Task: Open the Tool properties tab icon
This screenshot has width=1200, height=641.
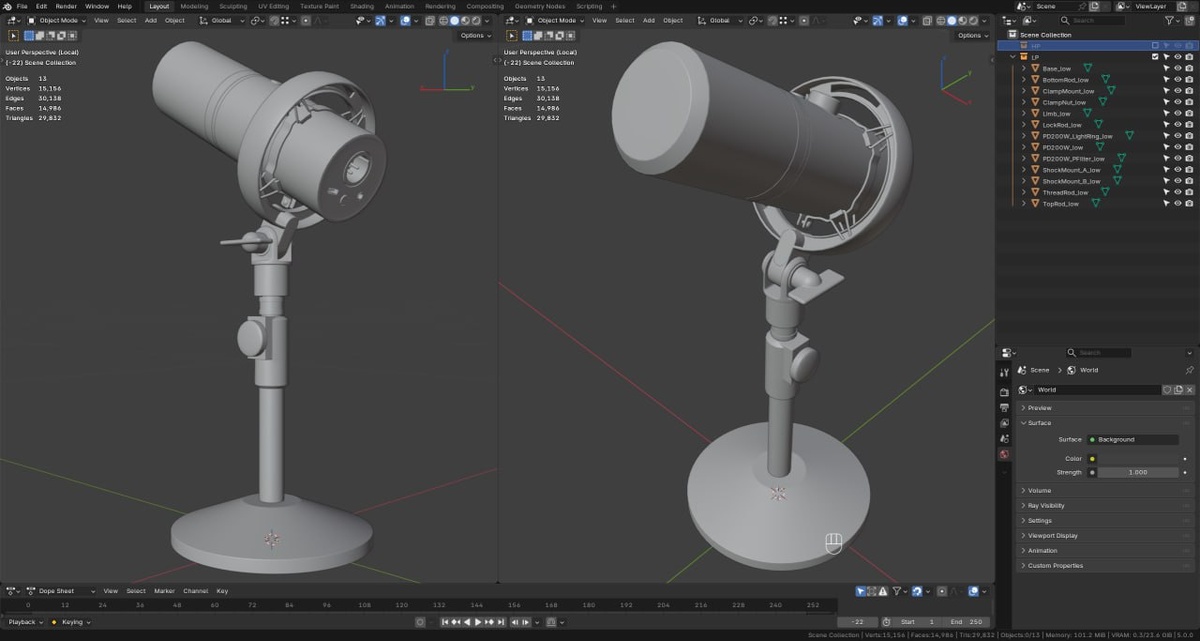Action: tap(1004, 375)
